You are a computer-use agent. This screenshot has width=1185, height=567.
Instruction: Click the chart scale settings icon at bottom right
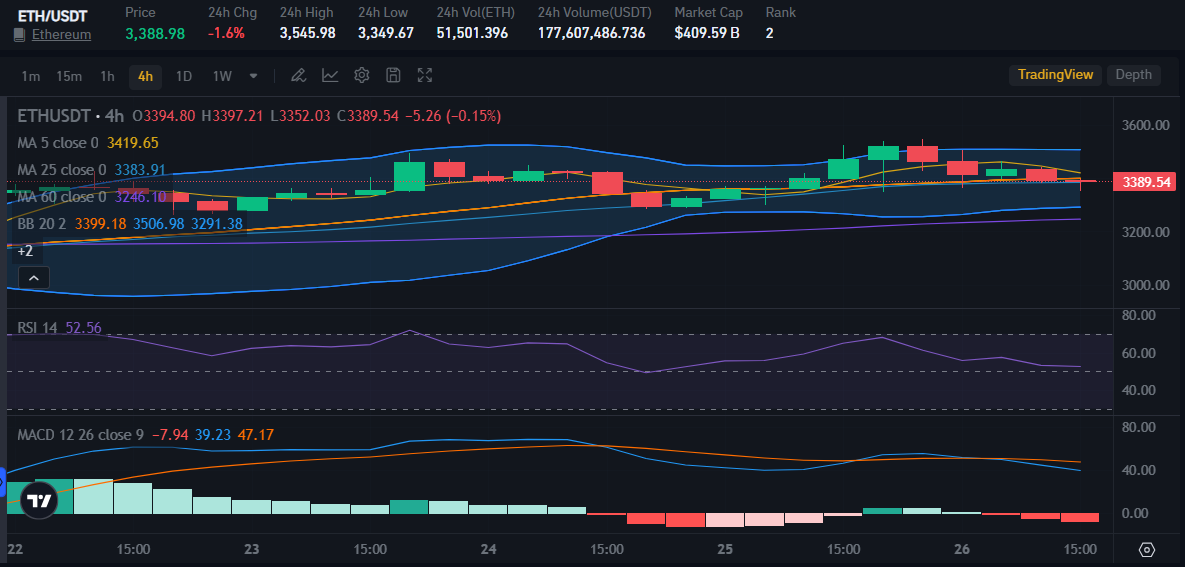coord(1147,550)
